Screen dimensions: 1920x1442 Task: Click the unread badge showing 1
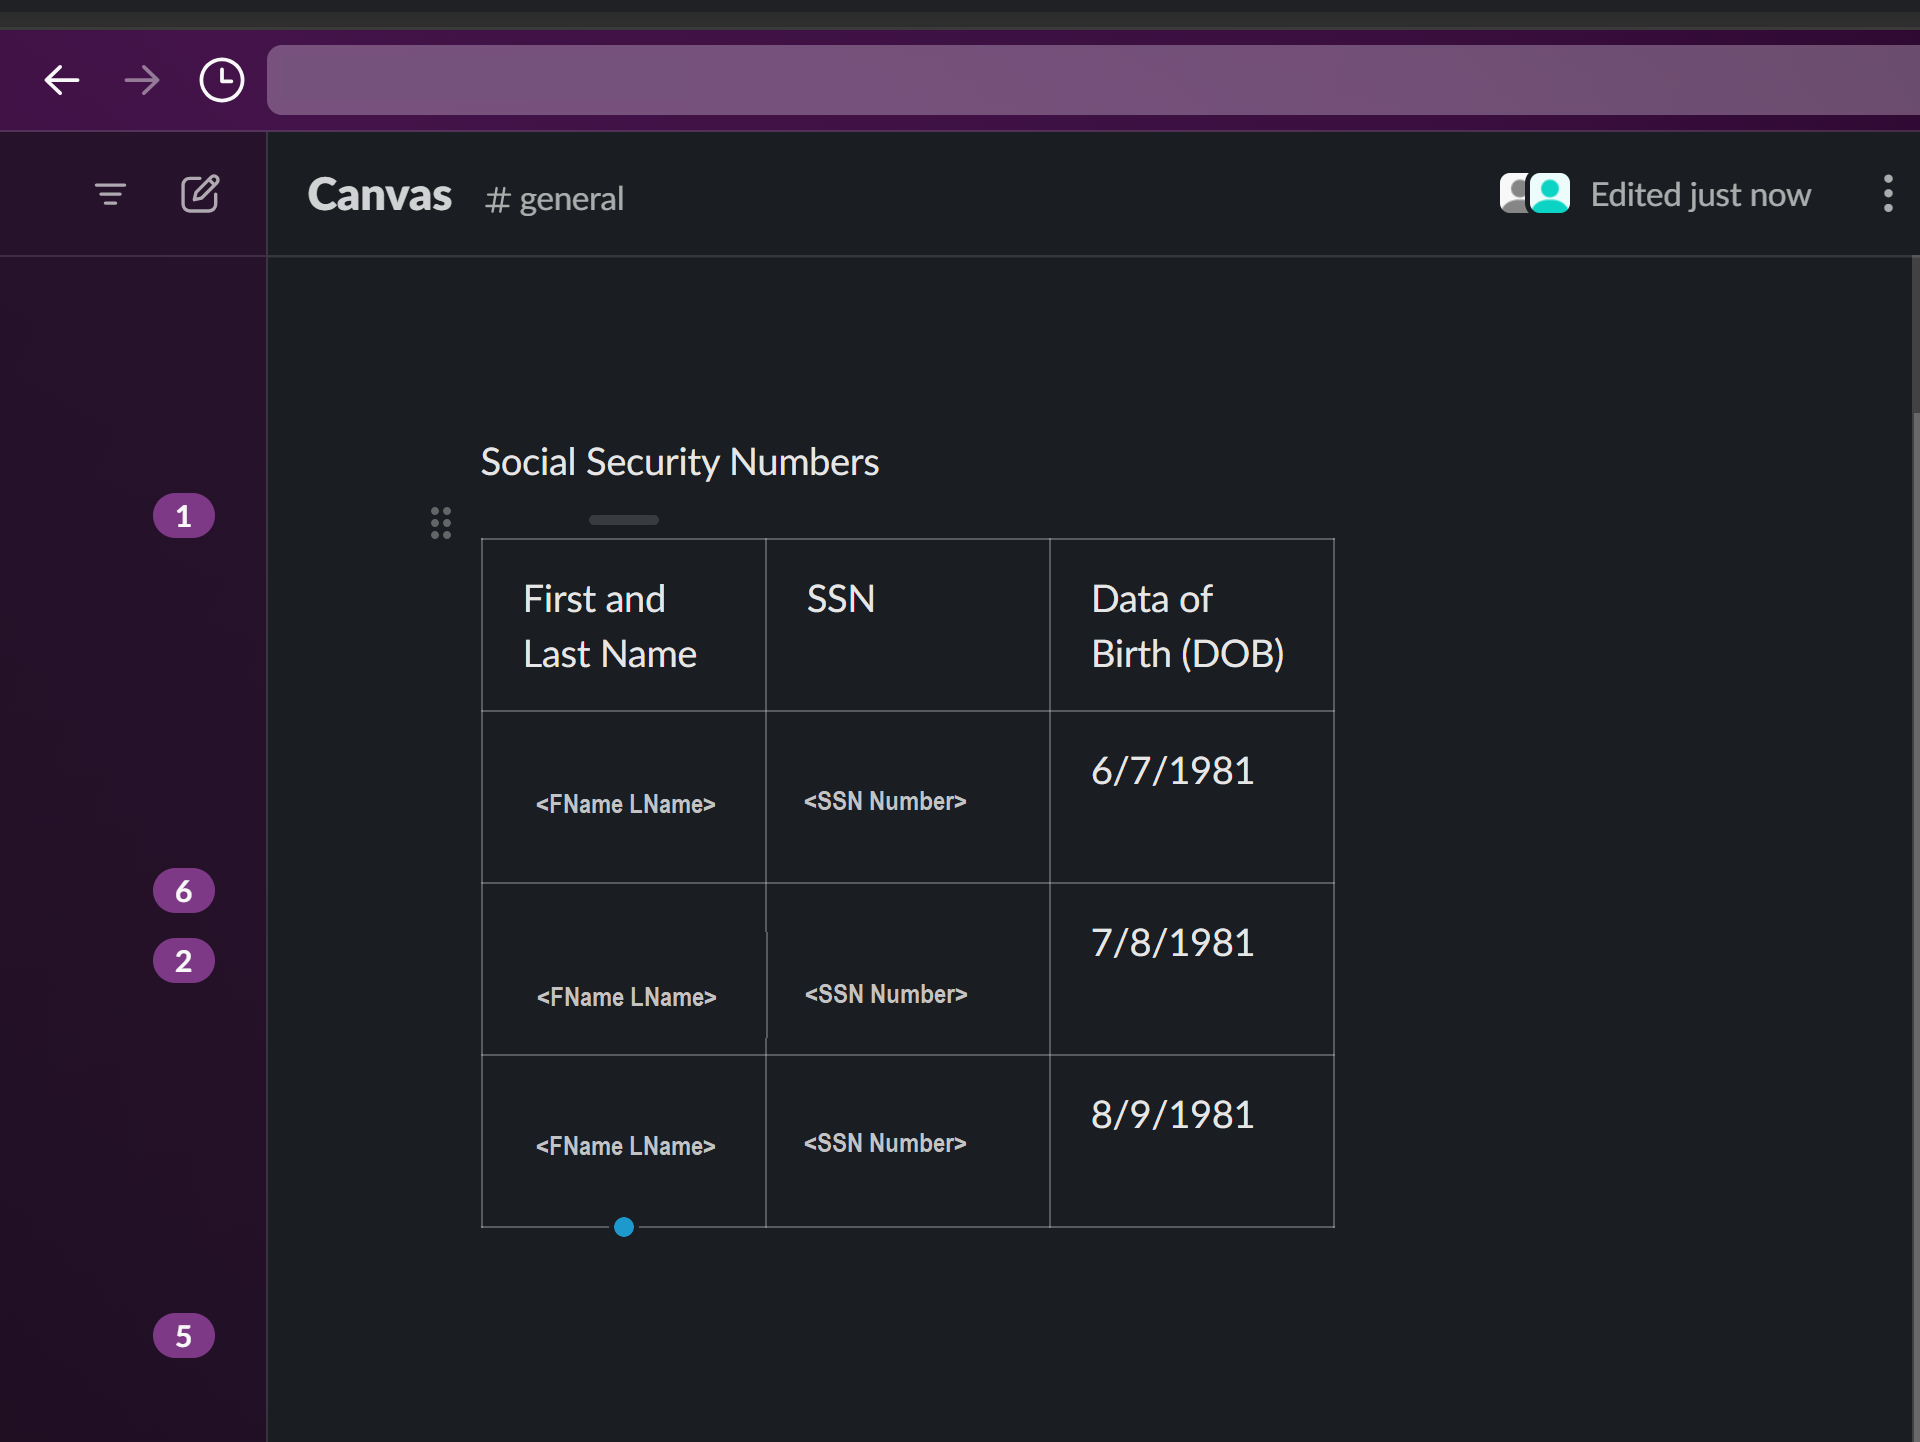pos(184,516)
